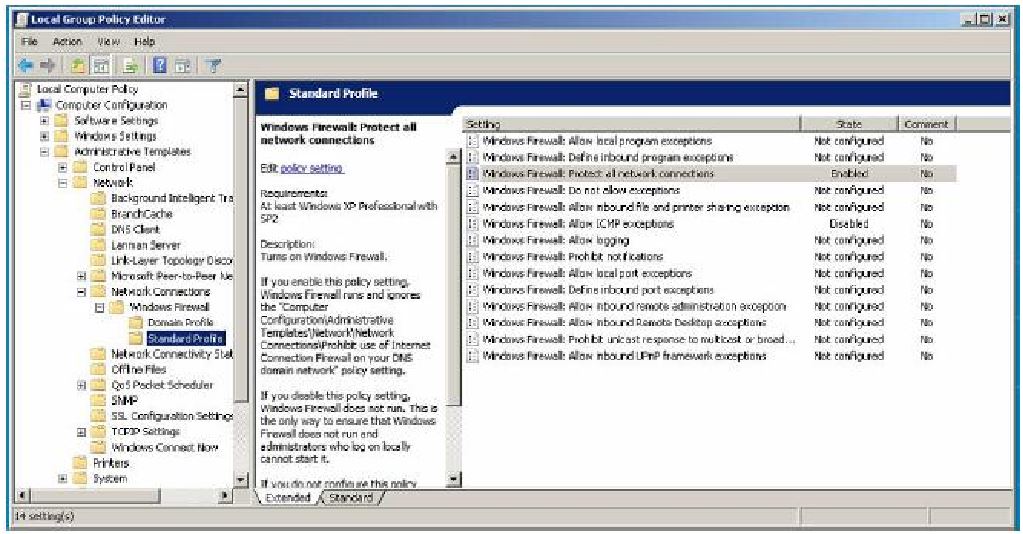
Task: Expand the Windows Settings node
Action: click(44, 136)
